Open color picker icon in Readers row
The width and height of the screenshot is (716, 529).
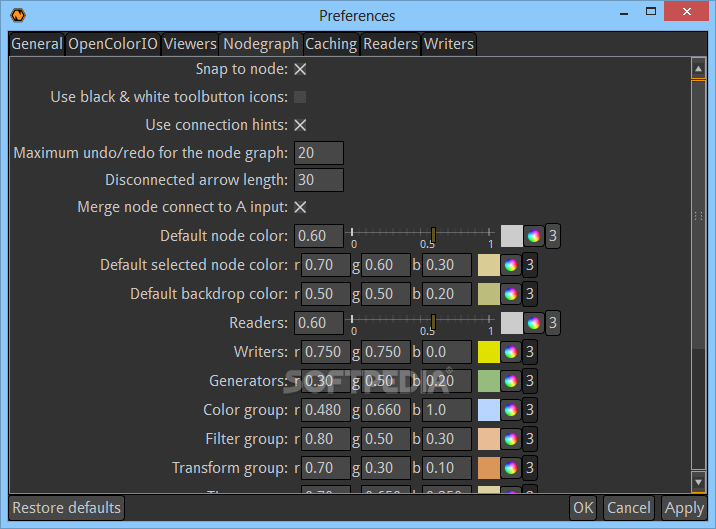point(533,323)
